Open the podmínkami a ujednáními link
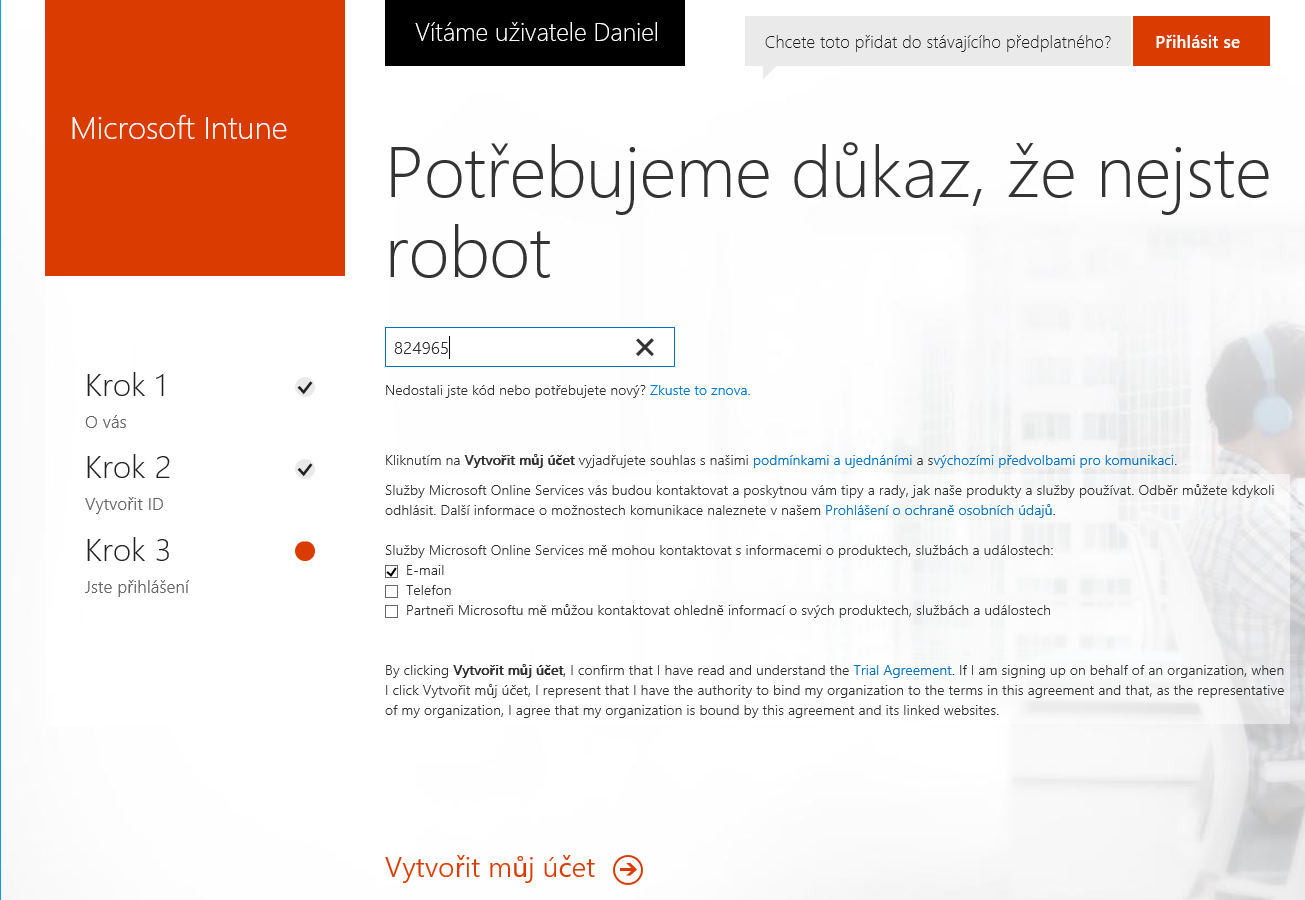Viewport: 1305px width, 900px height. 832,461
